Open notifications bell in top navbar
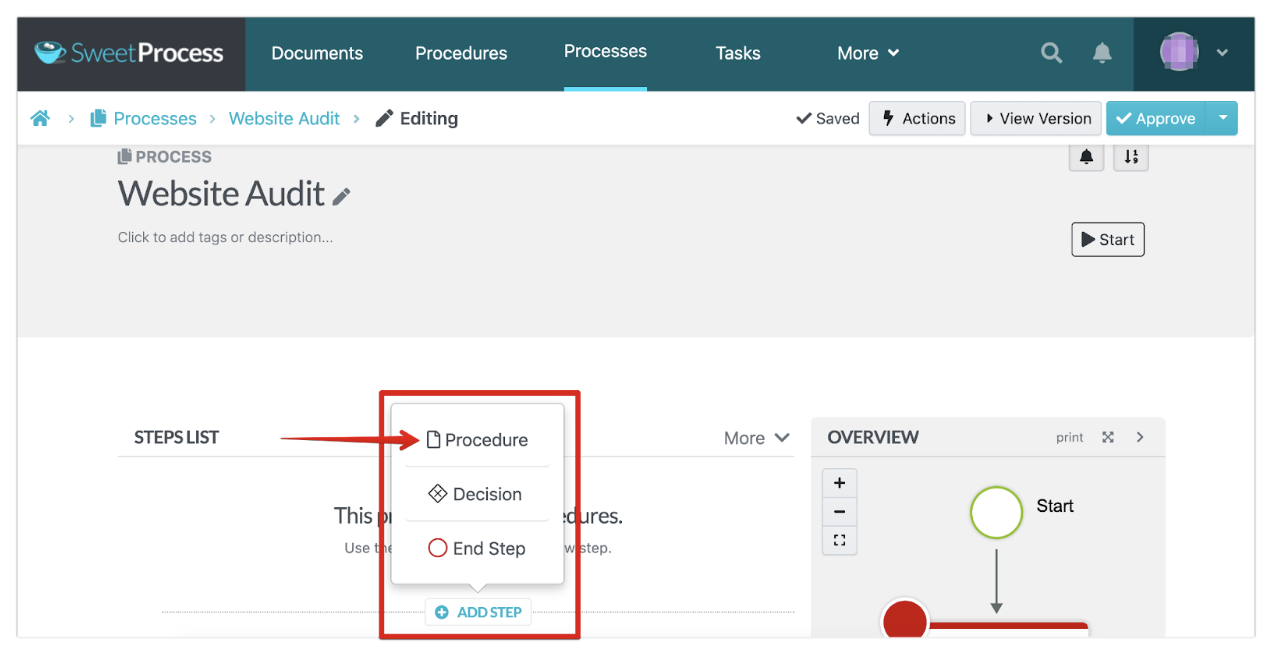The image size is (1276, 650). click(x=1102, y=53)
